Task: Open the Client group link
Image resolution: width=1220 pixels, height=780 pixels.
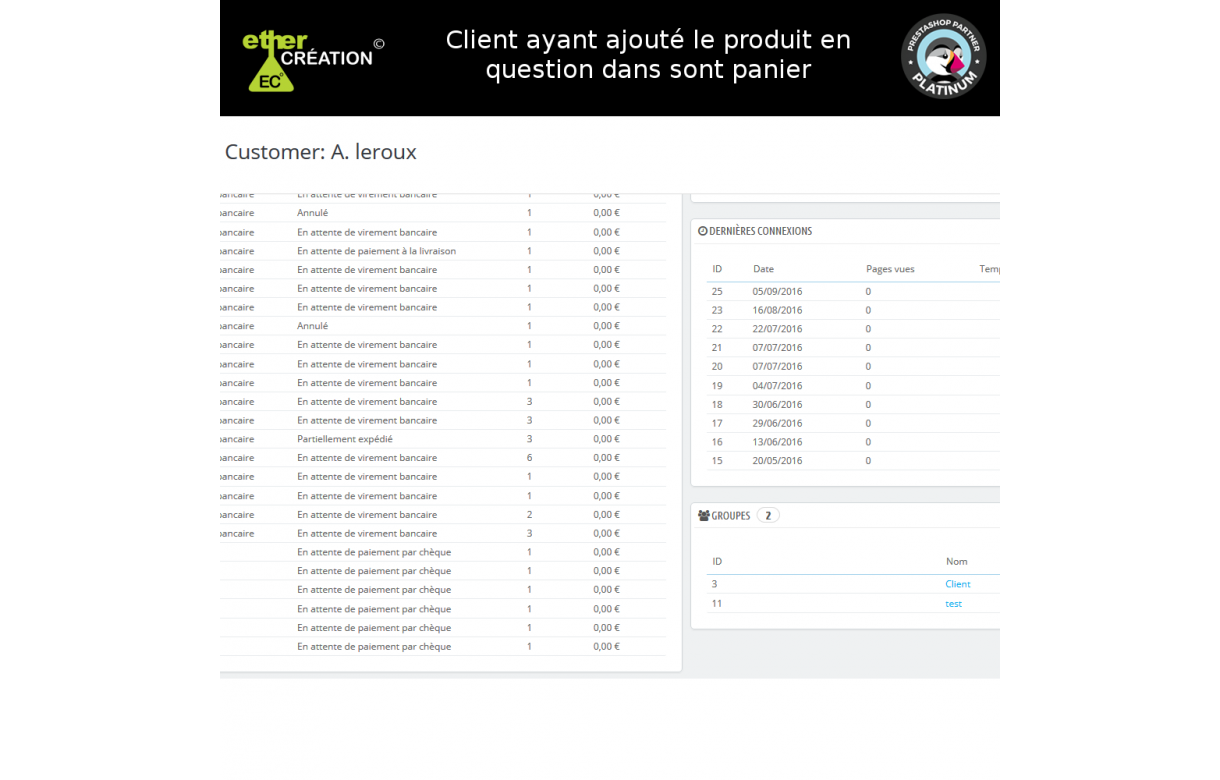Action: click(957, 584)
